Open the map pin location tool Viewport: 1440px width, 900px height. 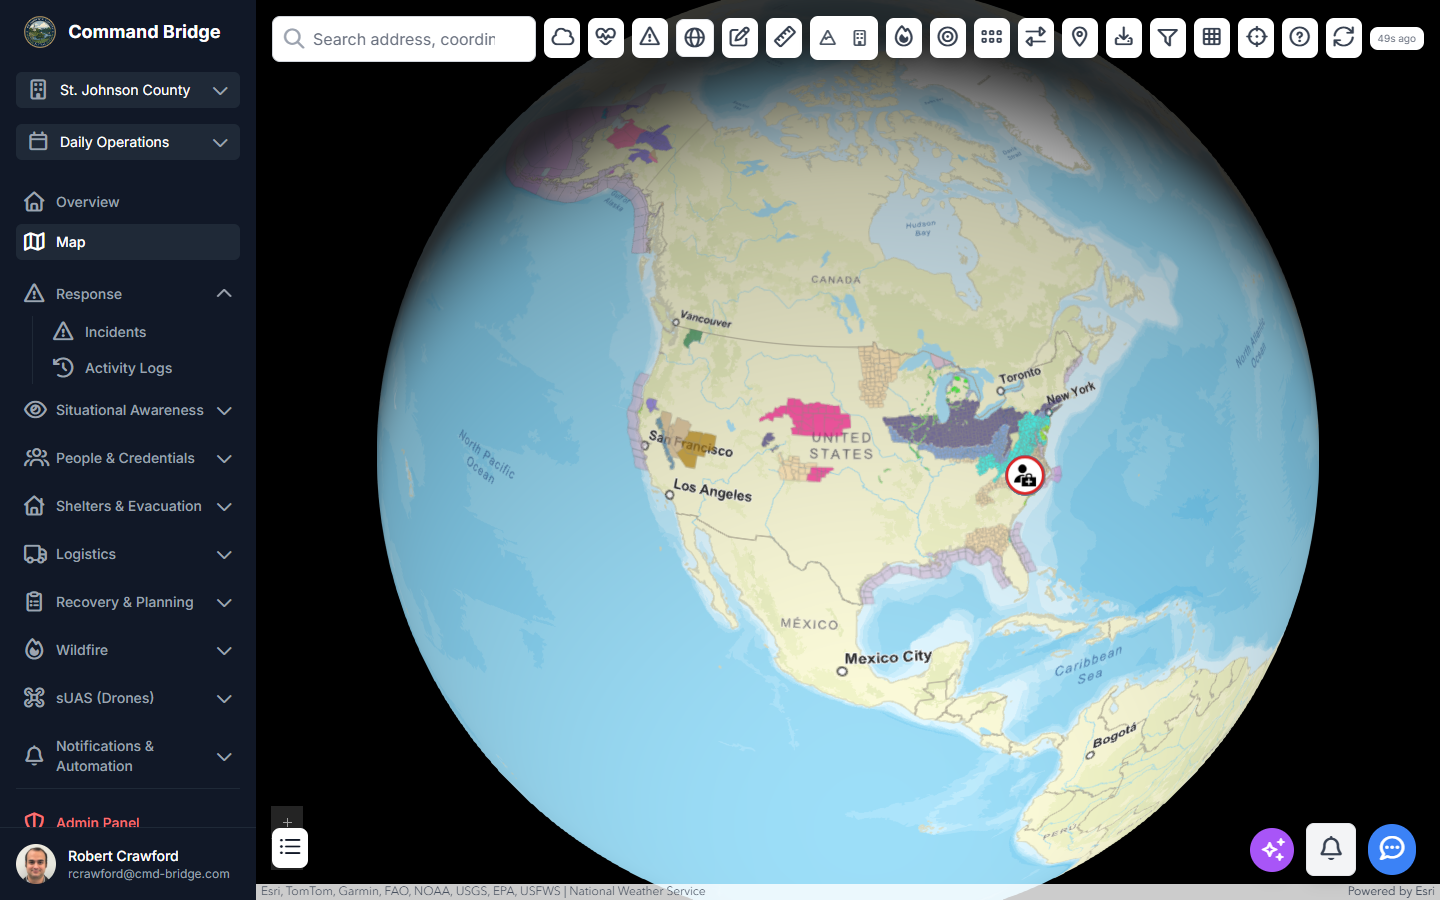(1079, 37)
